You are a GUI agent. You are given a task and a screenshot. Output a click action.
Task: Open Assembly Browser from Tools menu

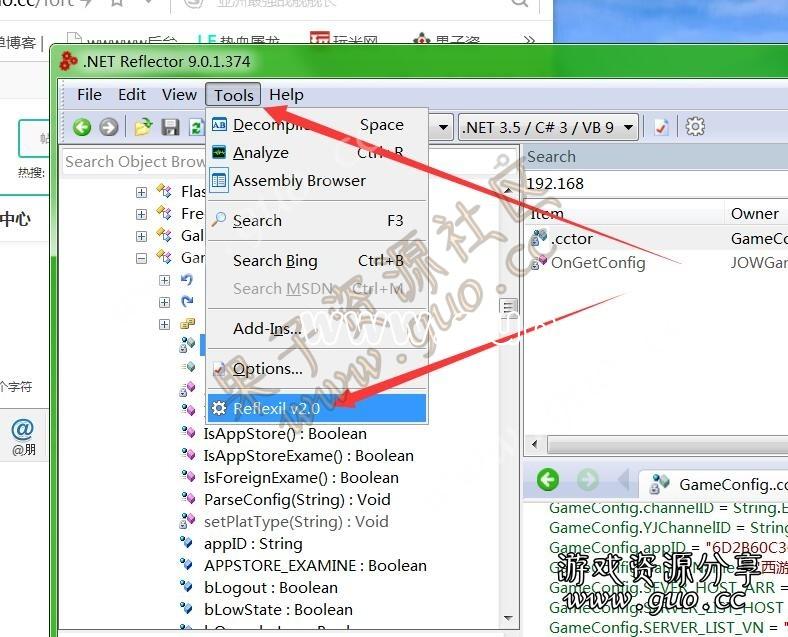click(299, 181)
